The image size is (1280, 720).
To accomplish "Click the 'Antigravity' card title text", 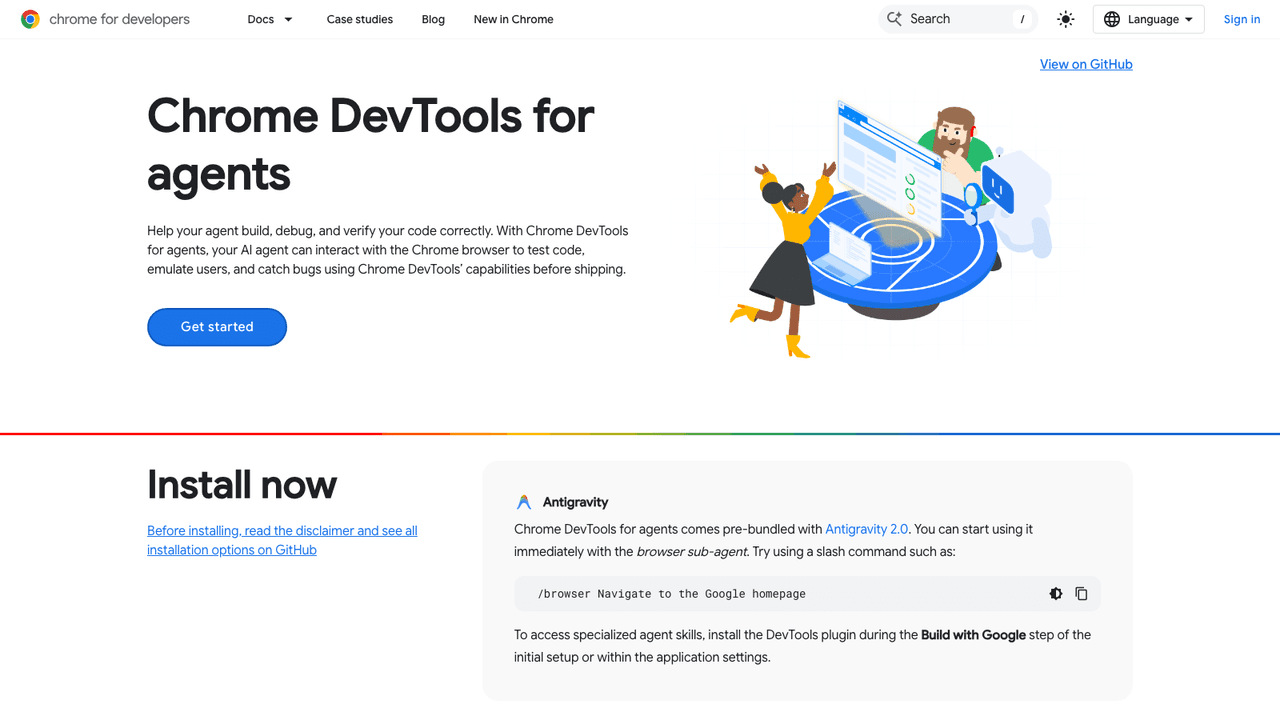I will (x=575, y=502).
